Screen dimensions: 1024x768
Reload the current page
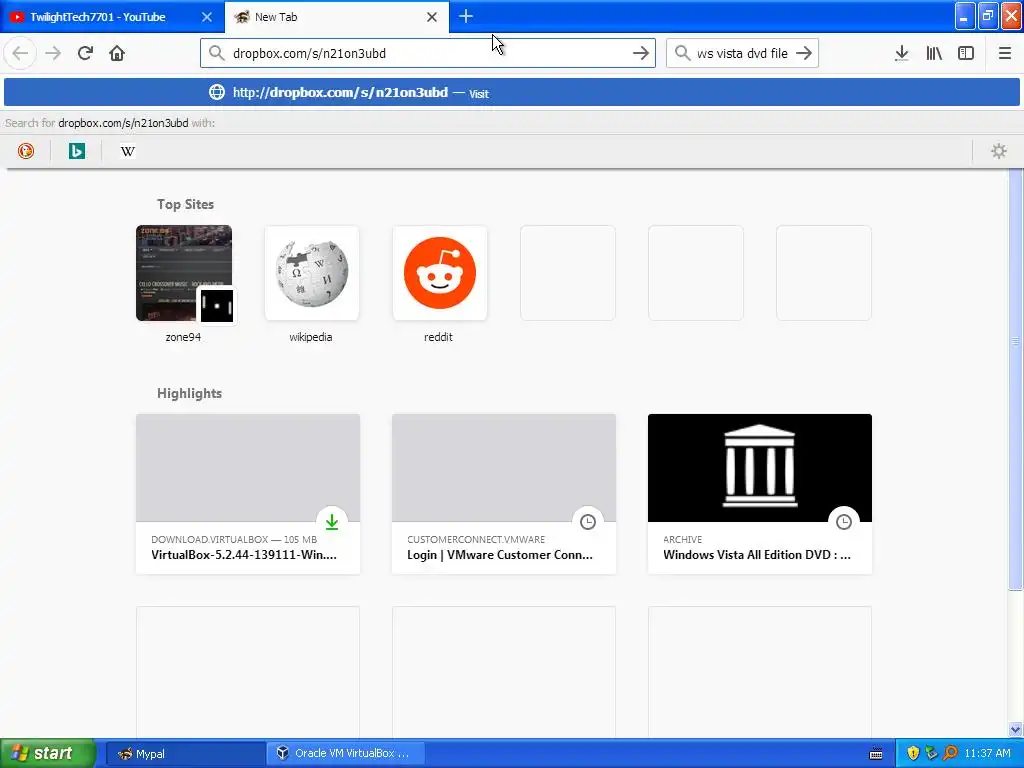tap(85, 53)
